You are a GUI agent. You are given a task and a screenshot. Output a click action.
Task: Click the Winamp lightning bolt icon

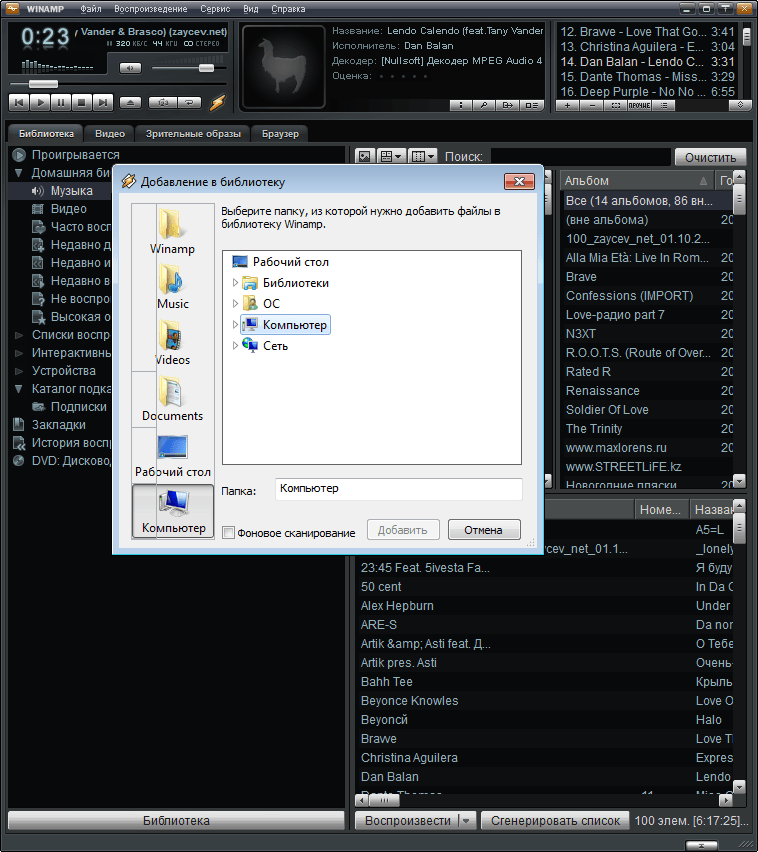pos(217,101)
